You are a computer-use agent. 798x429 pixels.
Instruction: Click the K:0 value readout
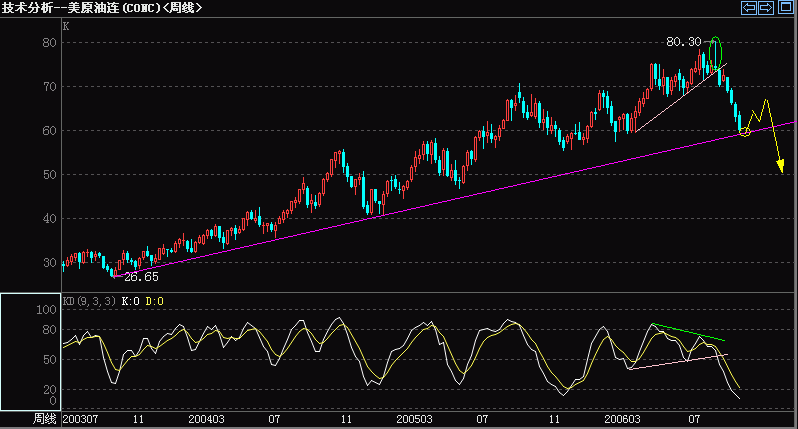tap(132, 300)
